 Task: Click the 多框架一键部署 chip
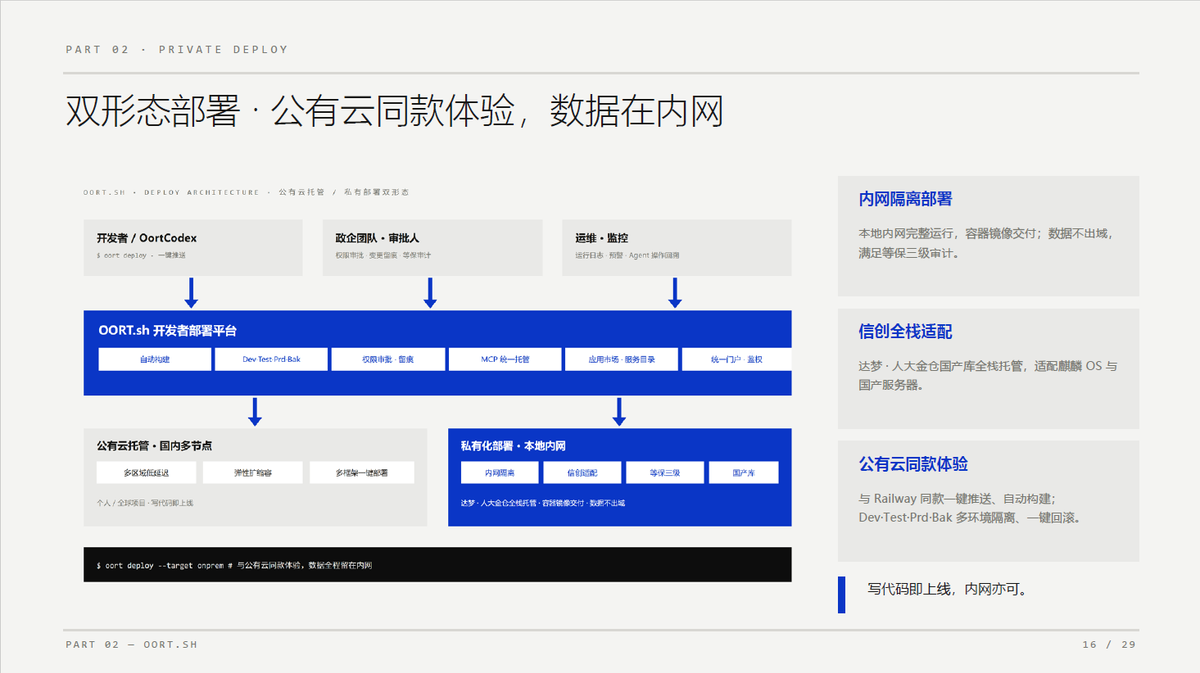[362, 473]
